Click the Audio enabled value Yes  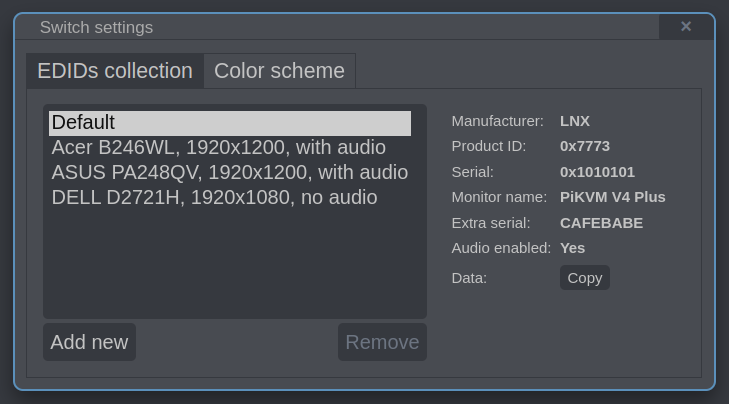(572, 248)
